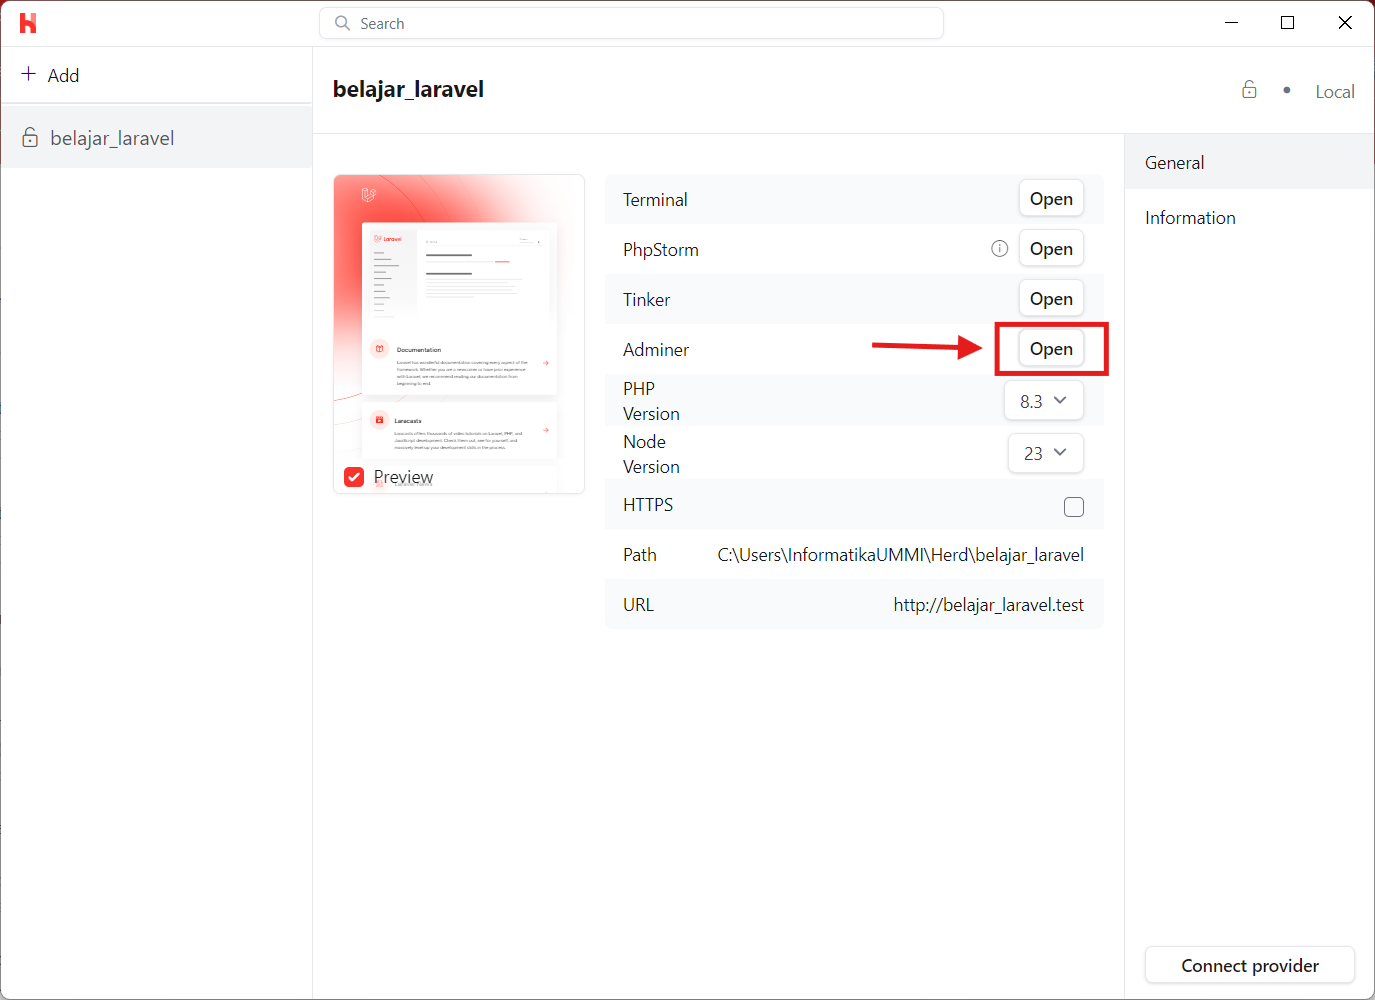Open a Terminal for the project

(1050, 198)
